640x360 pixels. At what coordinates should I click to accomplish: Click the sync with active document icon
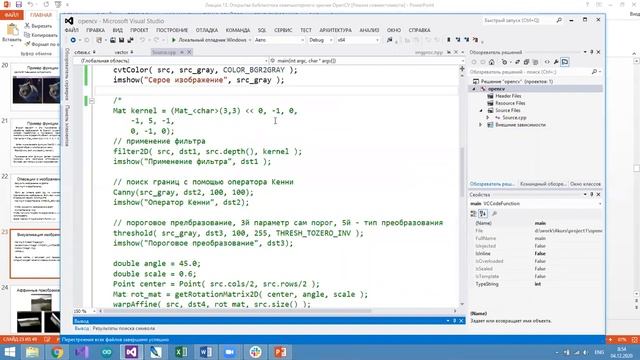pos(517,62)
